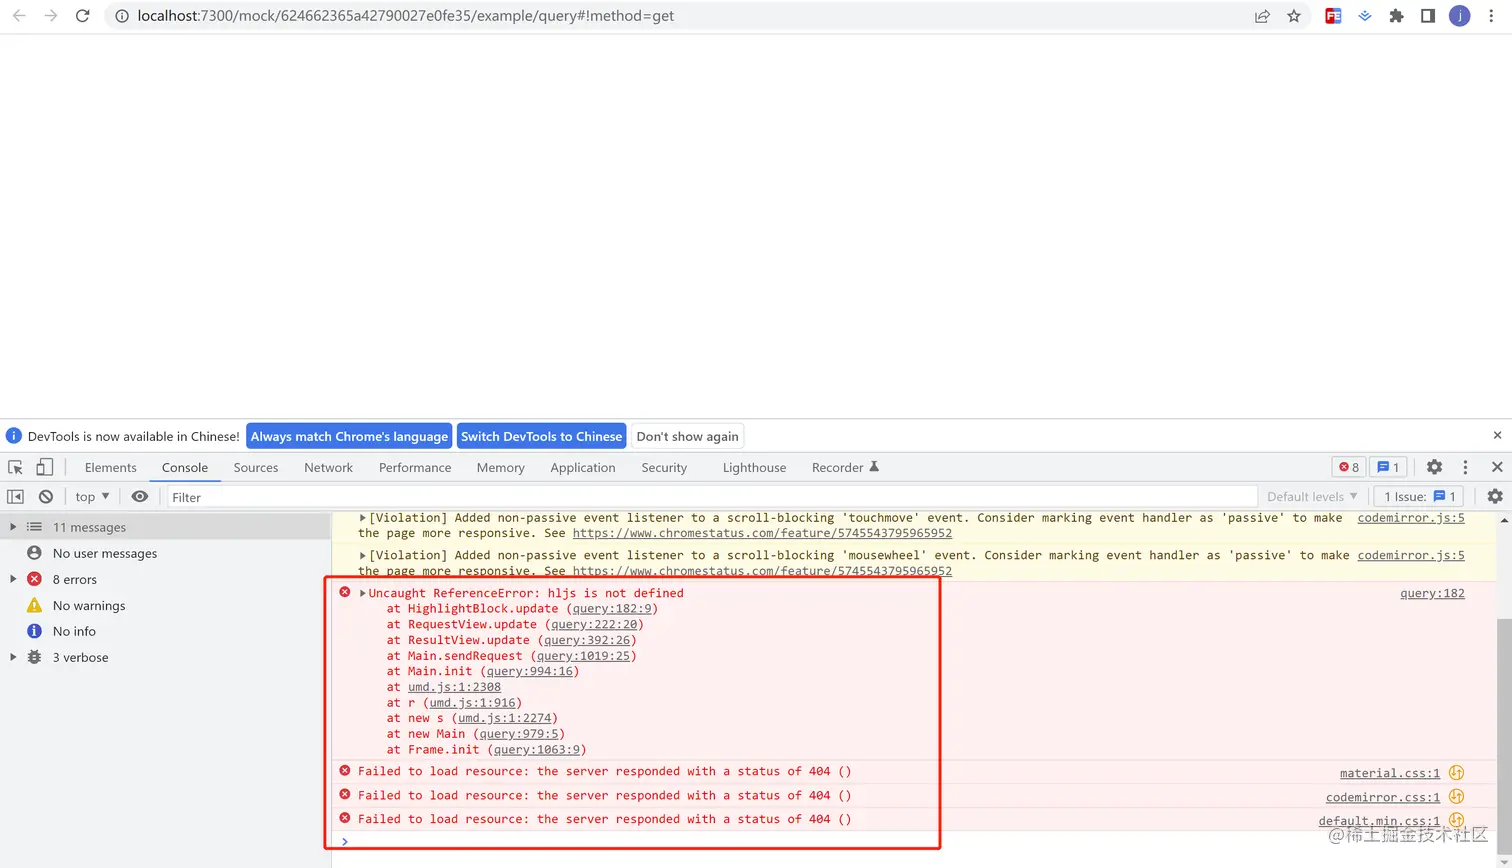
Task: Toggle the browser side panel
Action: (1428, 16)
